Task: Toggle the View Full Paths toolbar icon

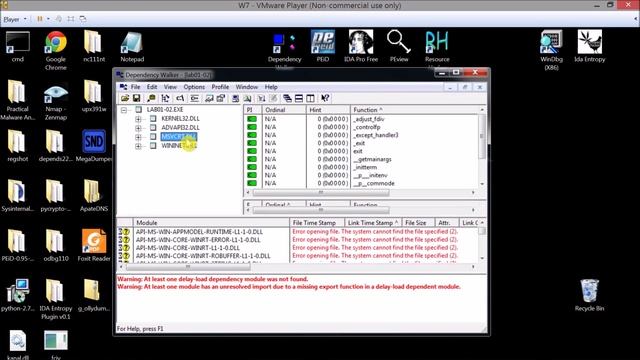Action: click(x=180, y=98)
